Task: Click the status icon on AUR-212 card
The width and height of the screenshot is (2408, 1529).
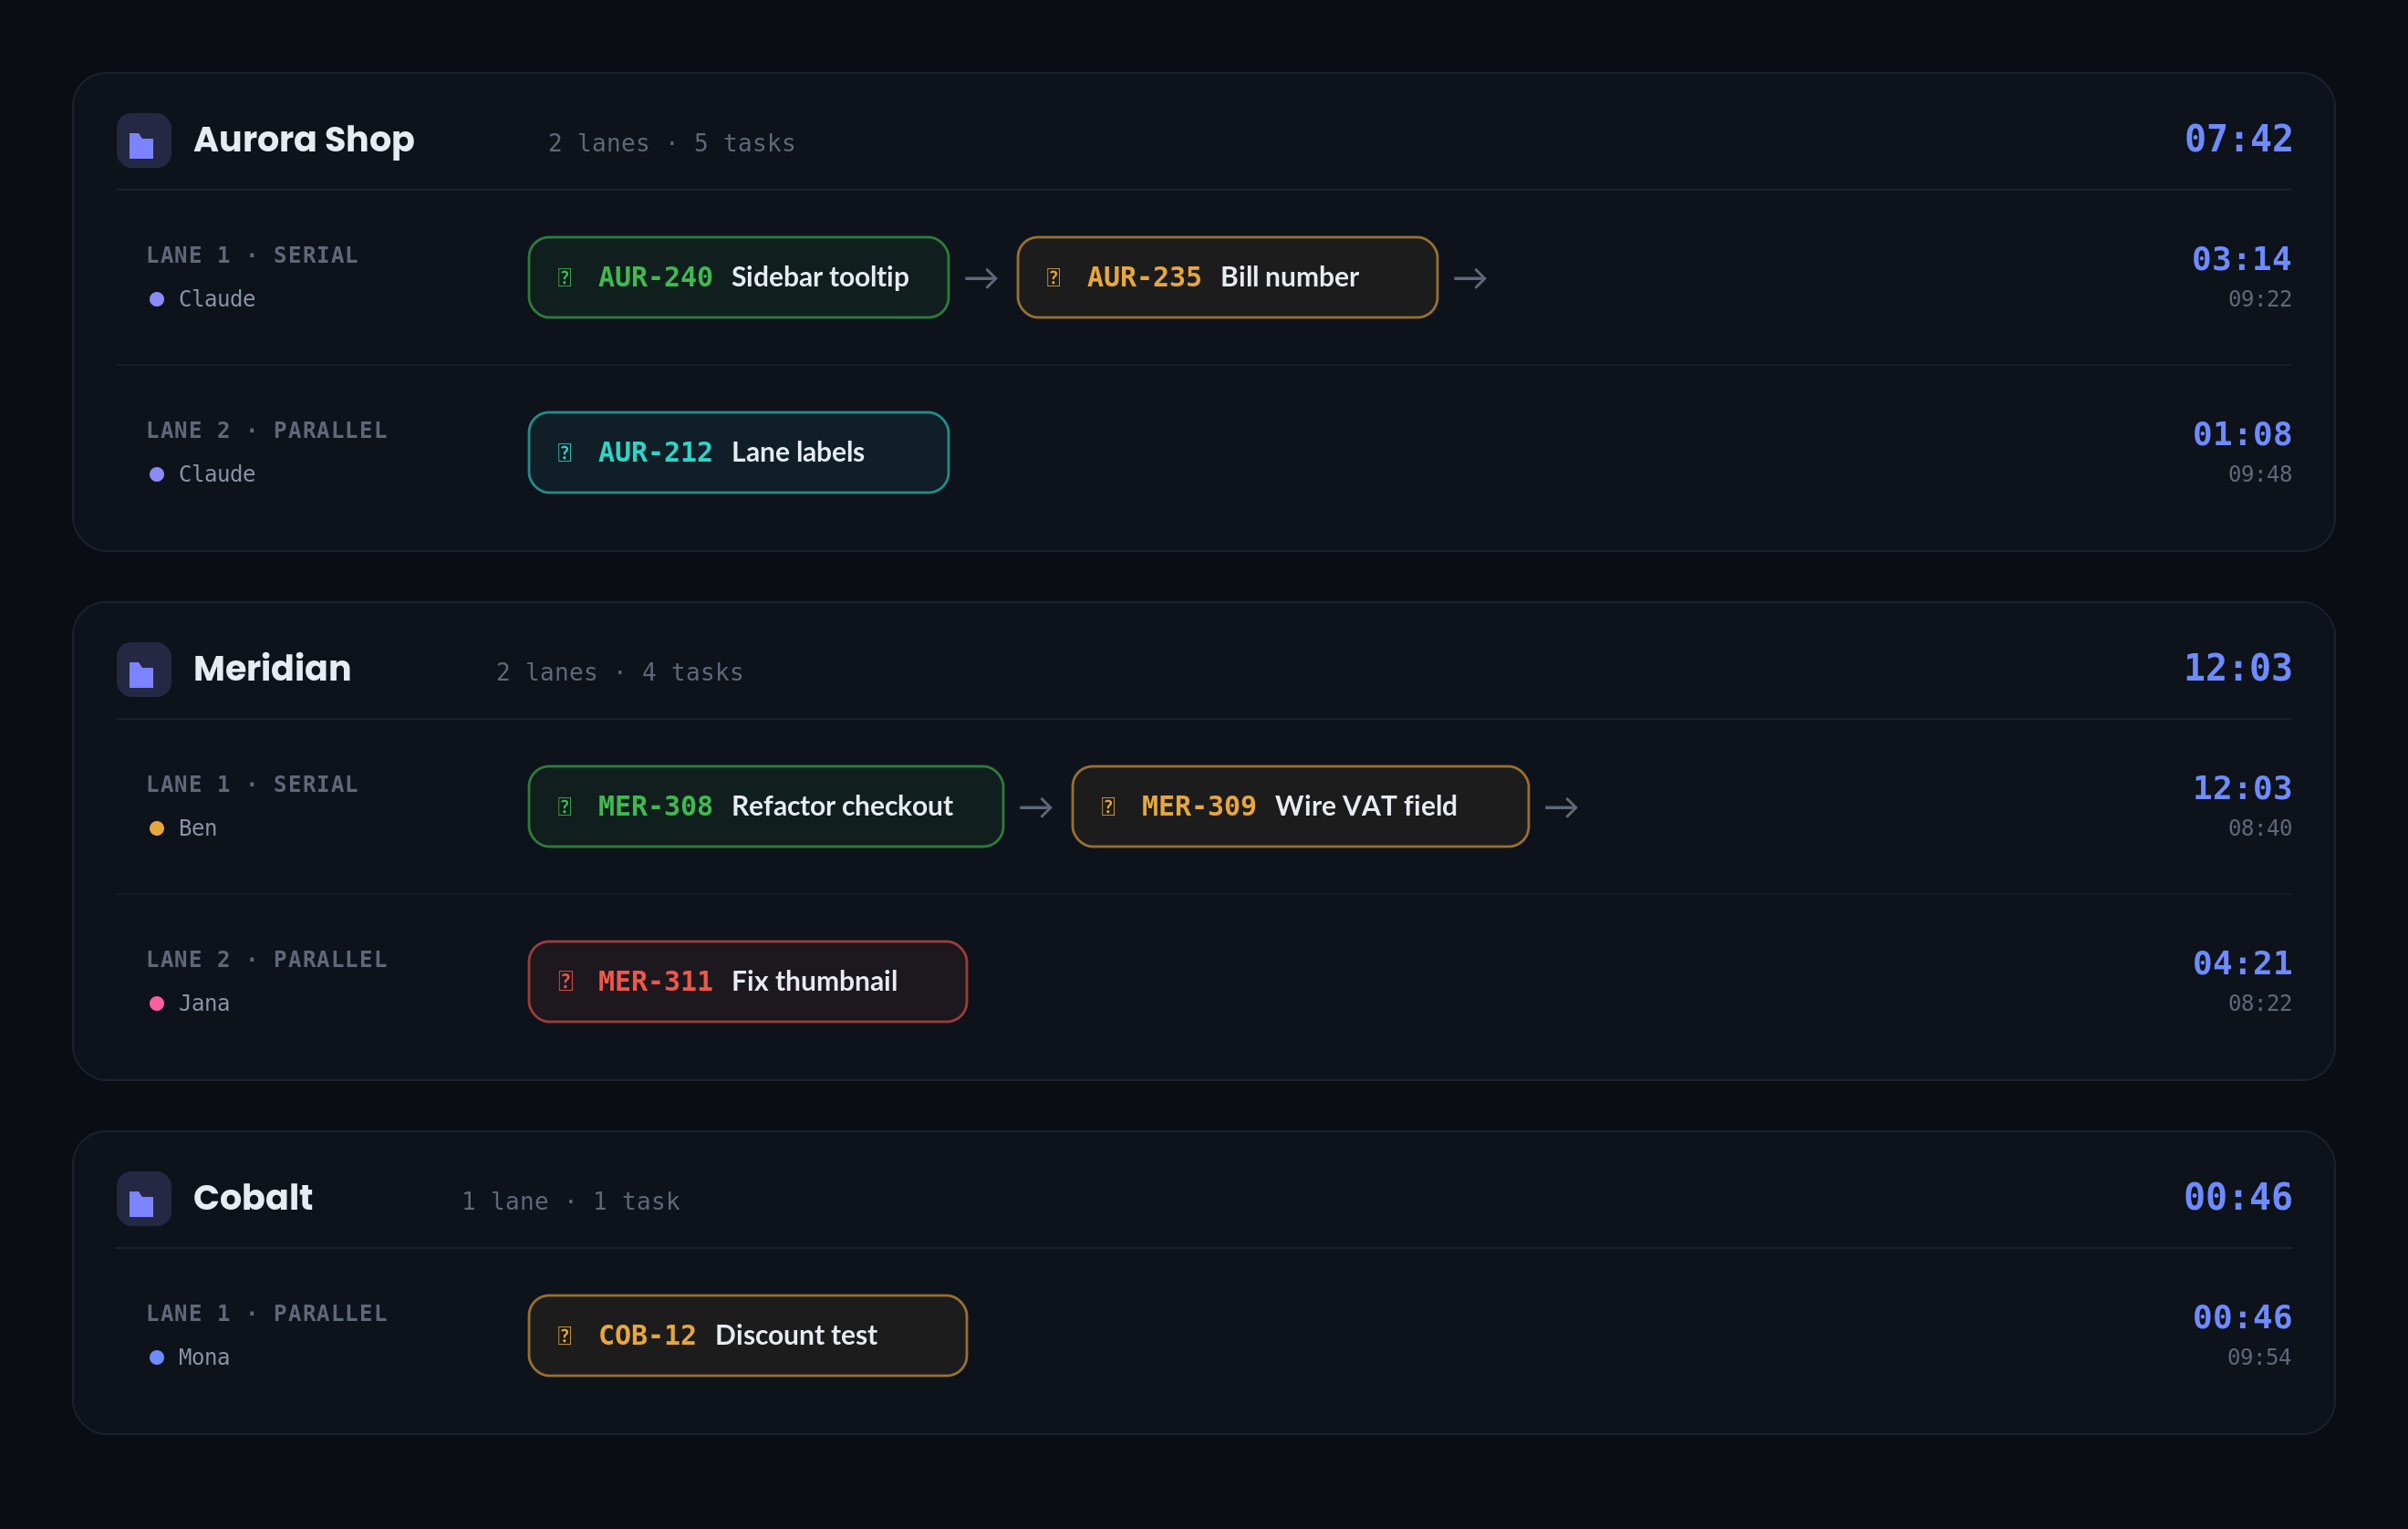Action: coord(565,452)
